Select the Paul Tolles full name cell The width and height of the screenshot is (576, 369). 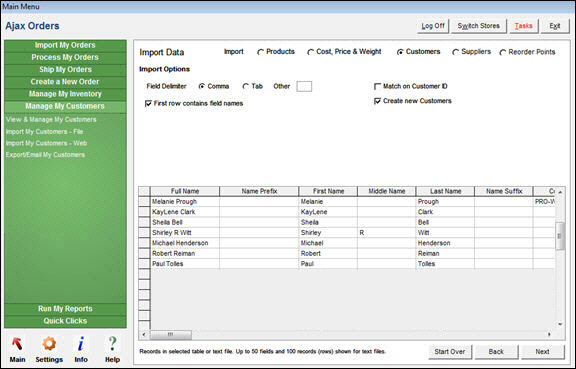[x=185, y=264]
